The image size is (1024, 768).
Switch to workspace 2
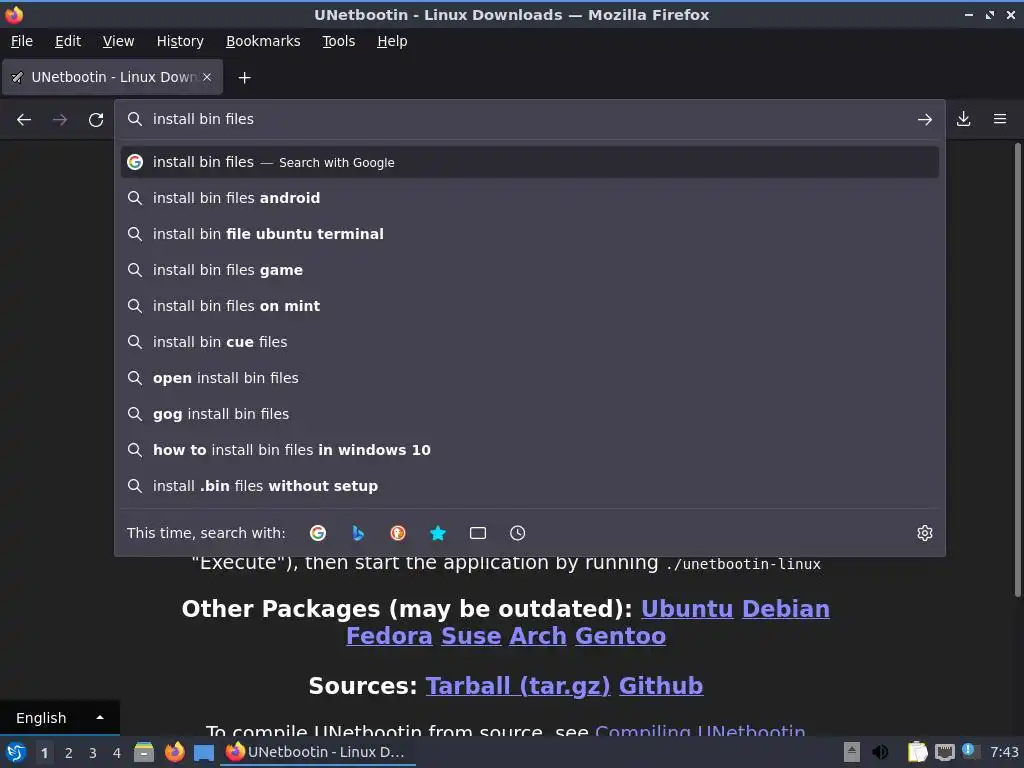pyautogui.click(x=69, y=753)
